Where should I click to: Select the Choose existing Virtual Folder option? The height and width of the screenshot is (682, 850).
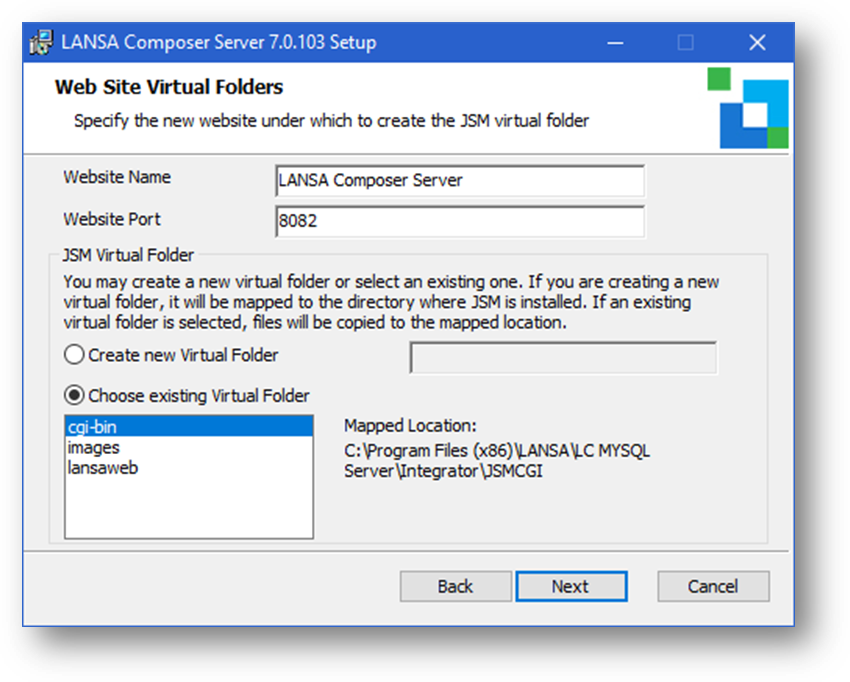tap(74, 395)
